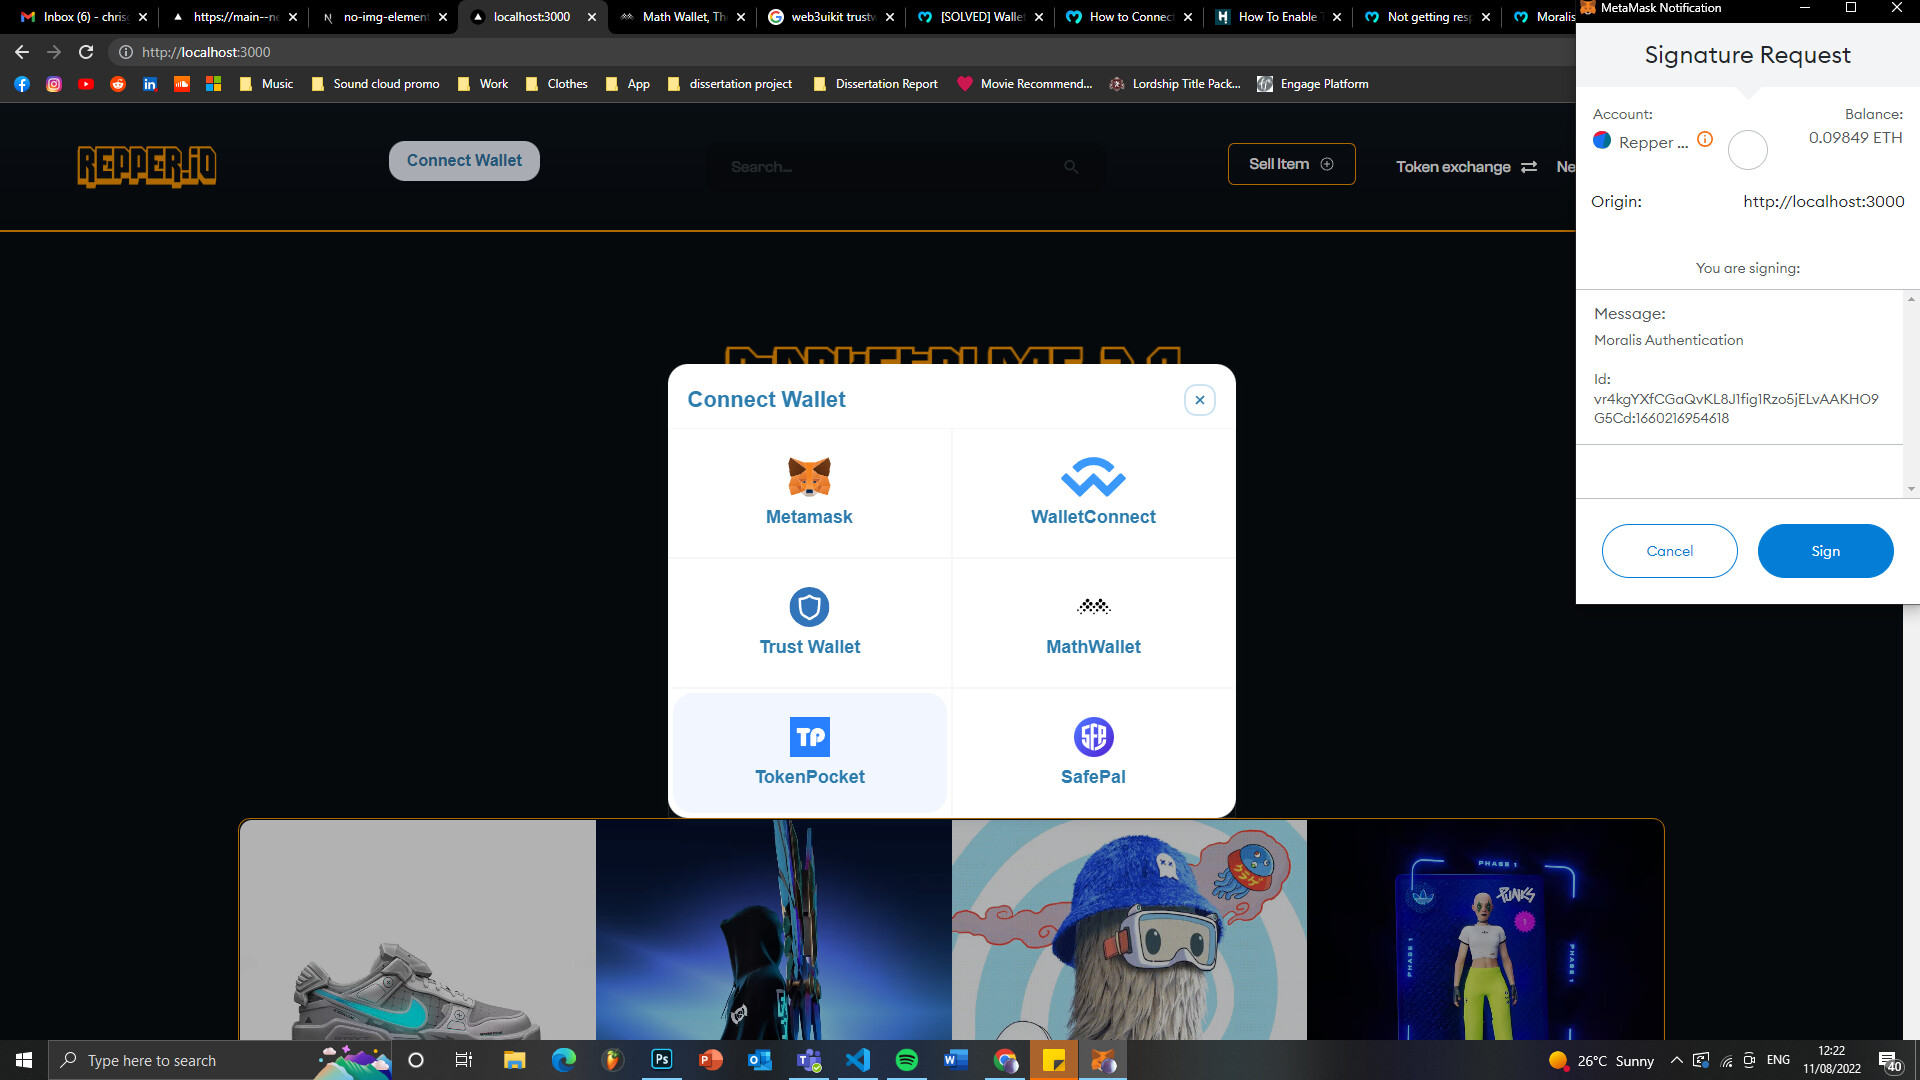This screenshot has width=1920, height=1080.
Task: Open the Clothes bookmarks folder
Action: point(556,84)
